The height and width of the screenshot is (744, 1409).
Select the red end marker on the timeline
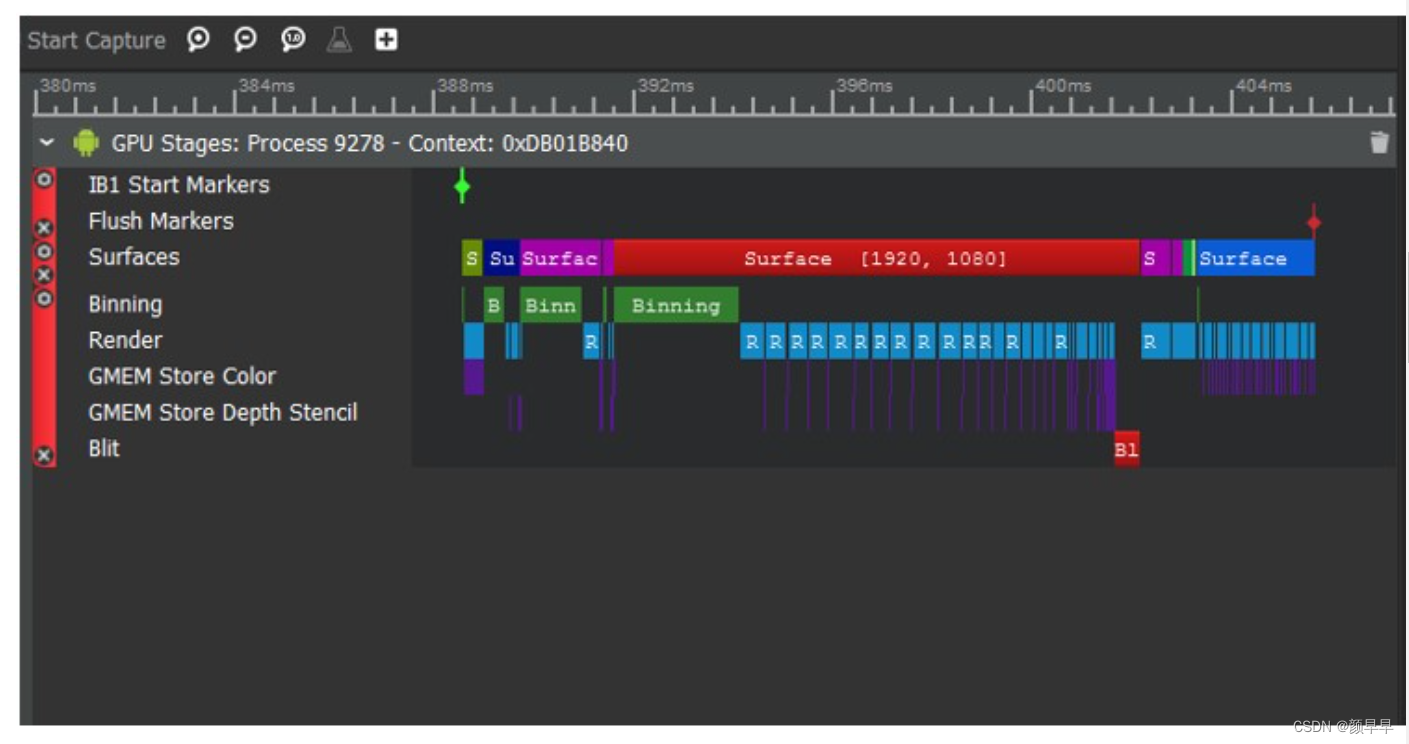tap(1313, 222)
